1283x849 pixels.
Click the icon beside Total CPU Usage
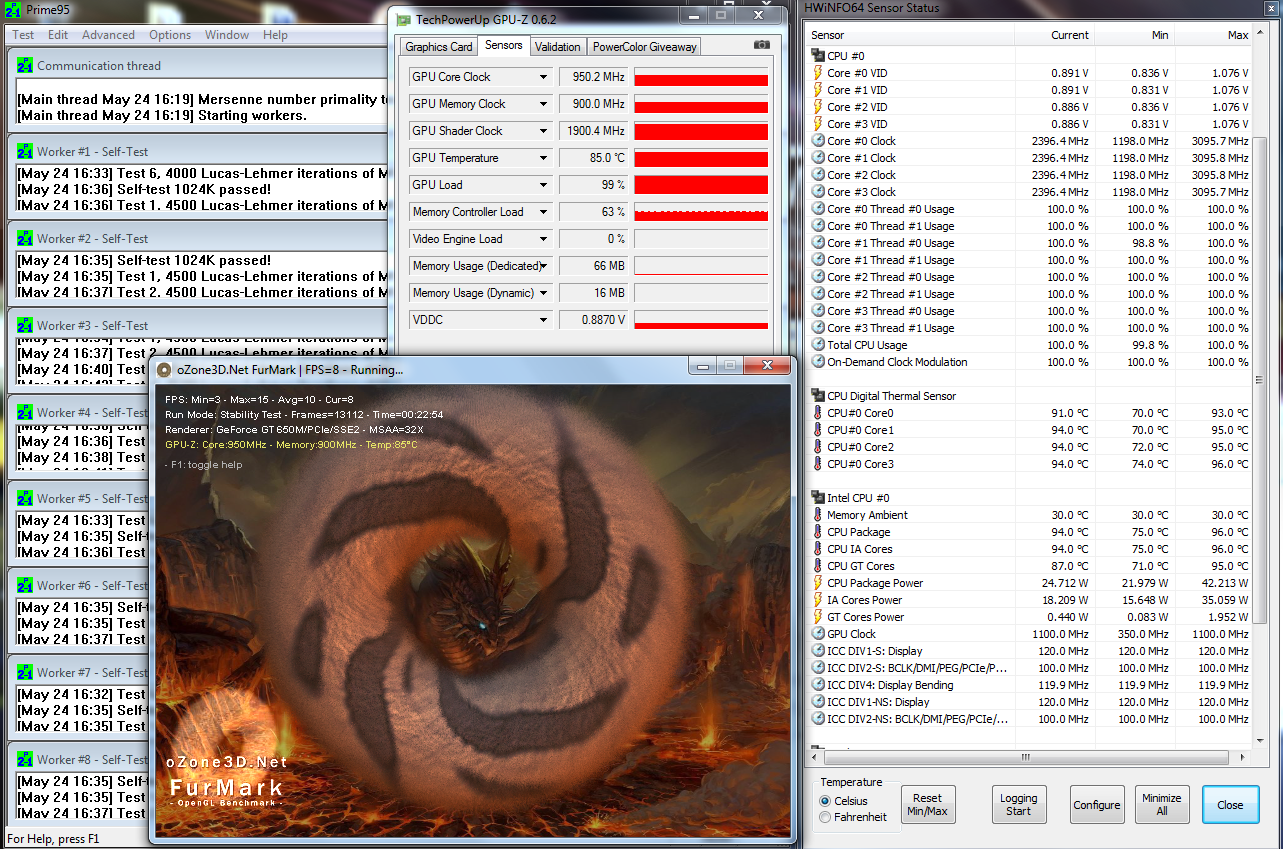pyautogui.click(x=818, y=345)
